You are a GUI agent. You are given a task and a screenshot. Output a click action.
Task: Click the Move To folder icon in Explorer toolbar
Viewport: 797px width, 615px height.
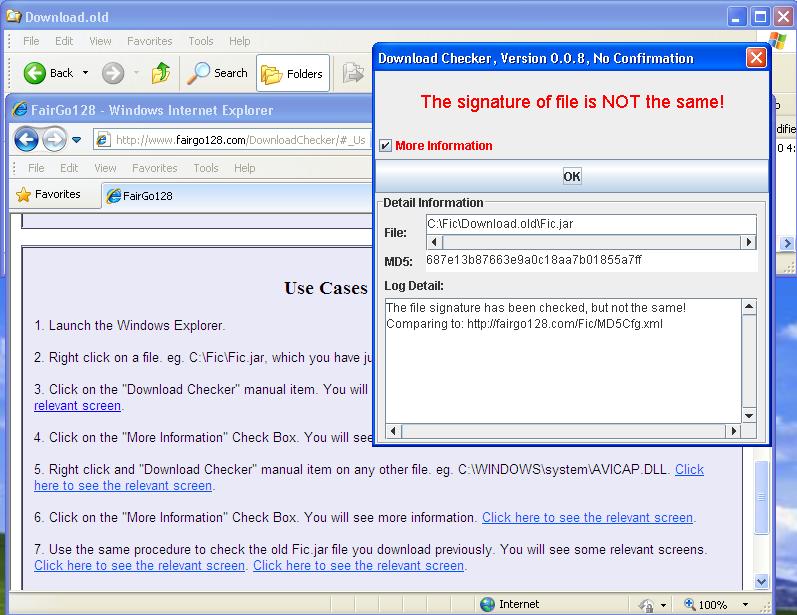coord(353,73)
